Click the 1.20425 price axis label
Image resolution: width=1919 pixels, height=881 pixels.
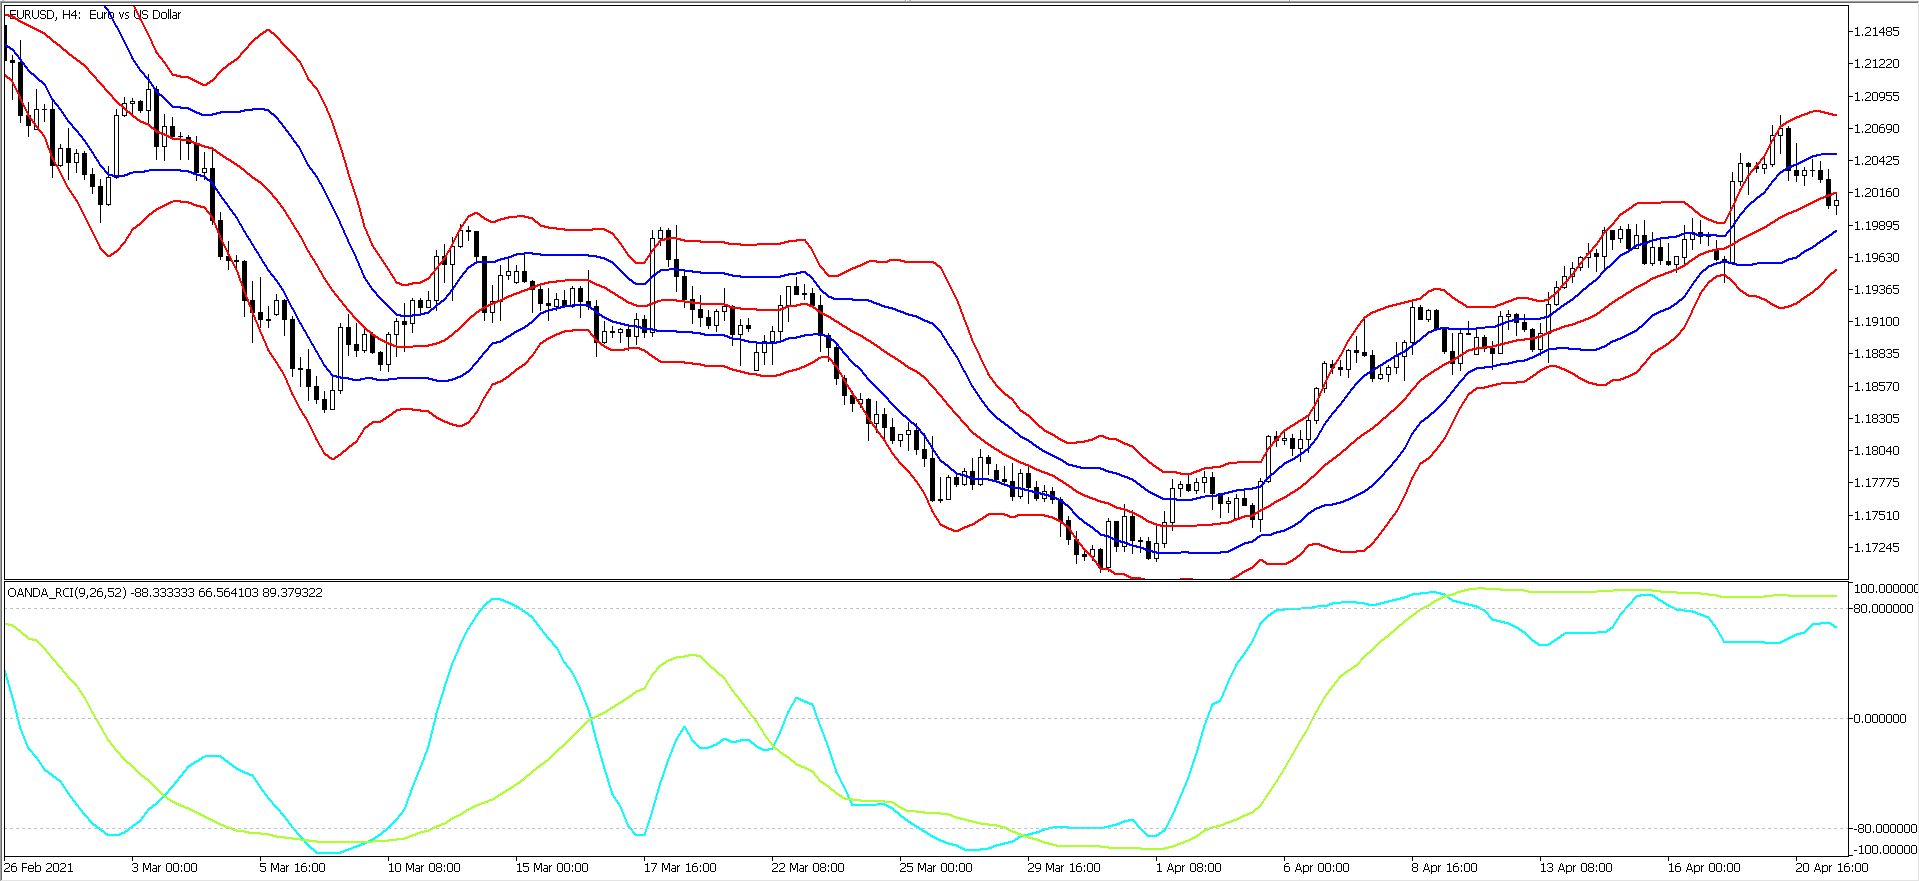1876,161
